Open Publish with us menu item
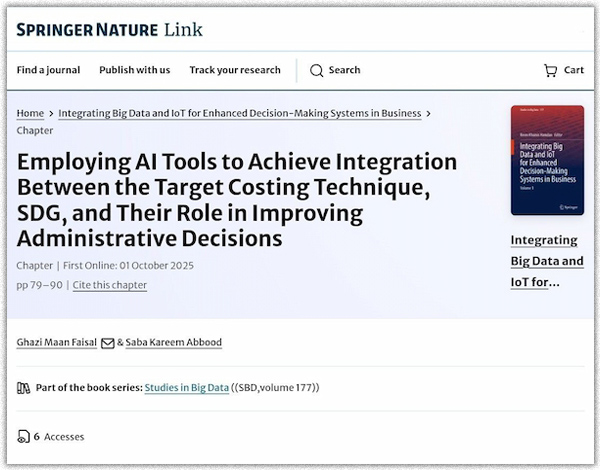This screenshot has height=470, width=600. coord(134,70)
